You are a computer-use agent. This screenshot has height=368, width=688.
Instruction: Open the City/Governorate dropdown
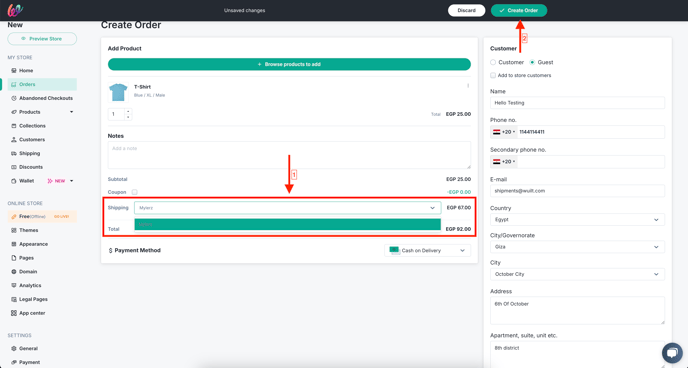pyautogui.click(x=577, y=247)
